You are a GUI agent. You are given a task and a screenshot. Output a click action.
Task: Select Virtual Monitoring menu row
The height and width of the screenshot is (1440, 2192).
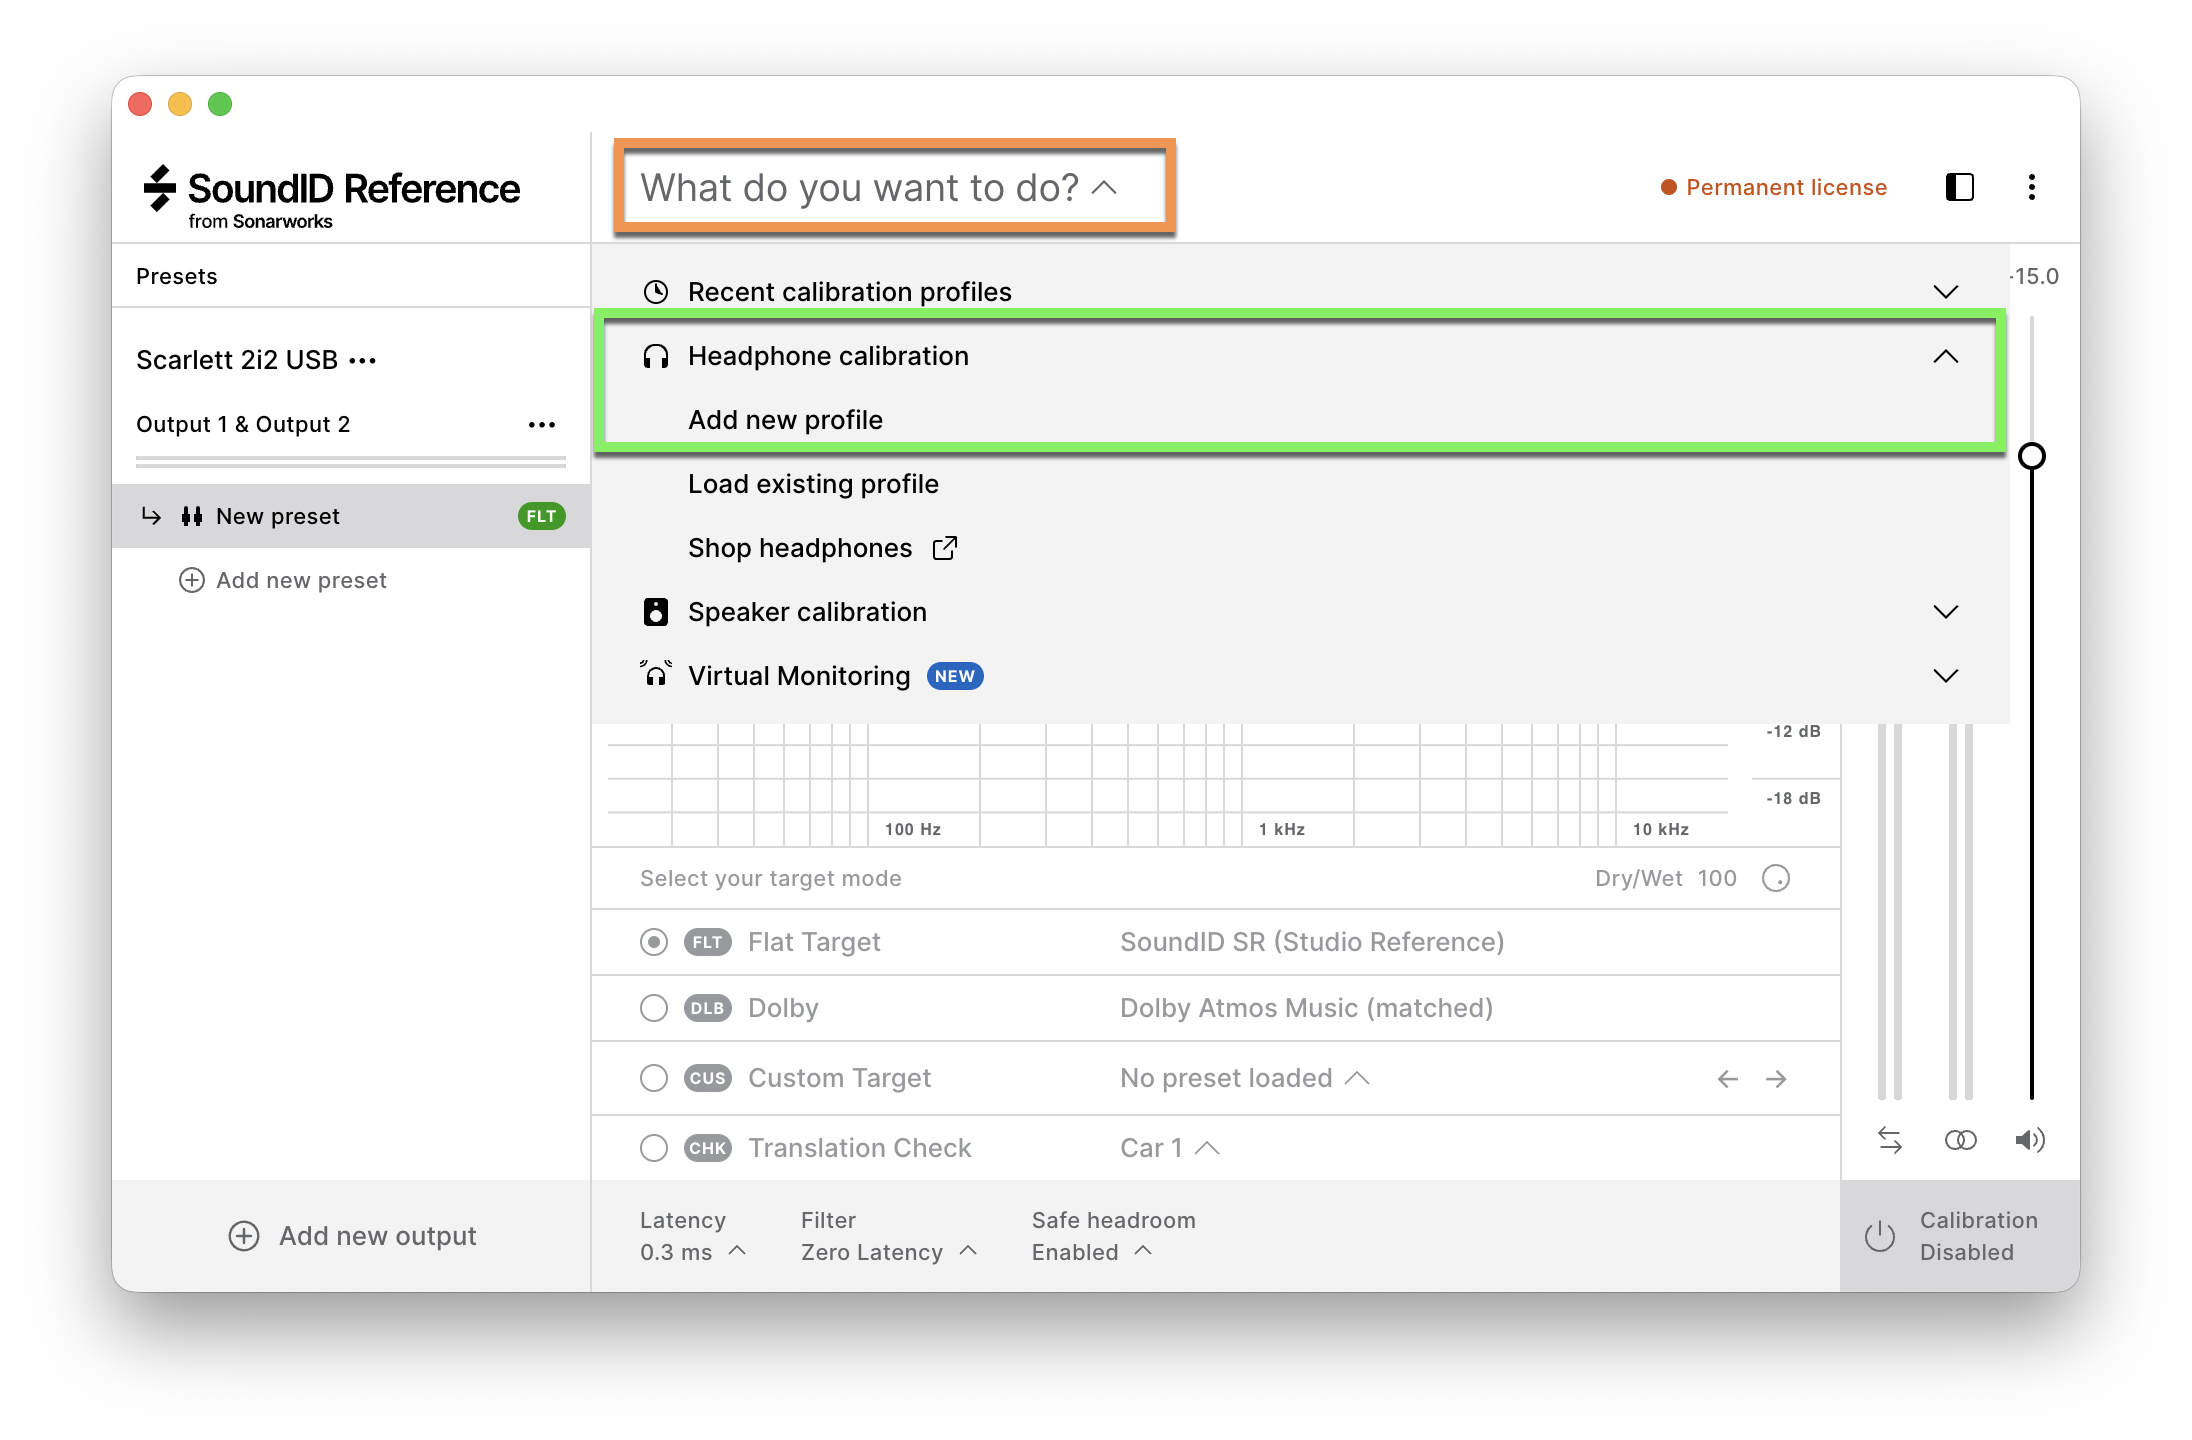click(x=1299, y=676)
